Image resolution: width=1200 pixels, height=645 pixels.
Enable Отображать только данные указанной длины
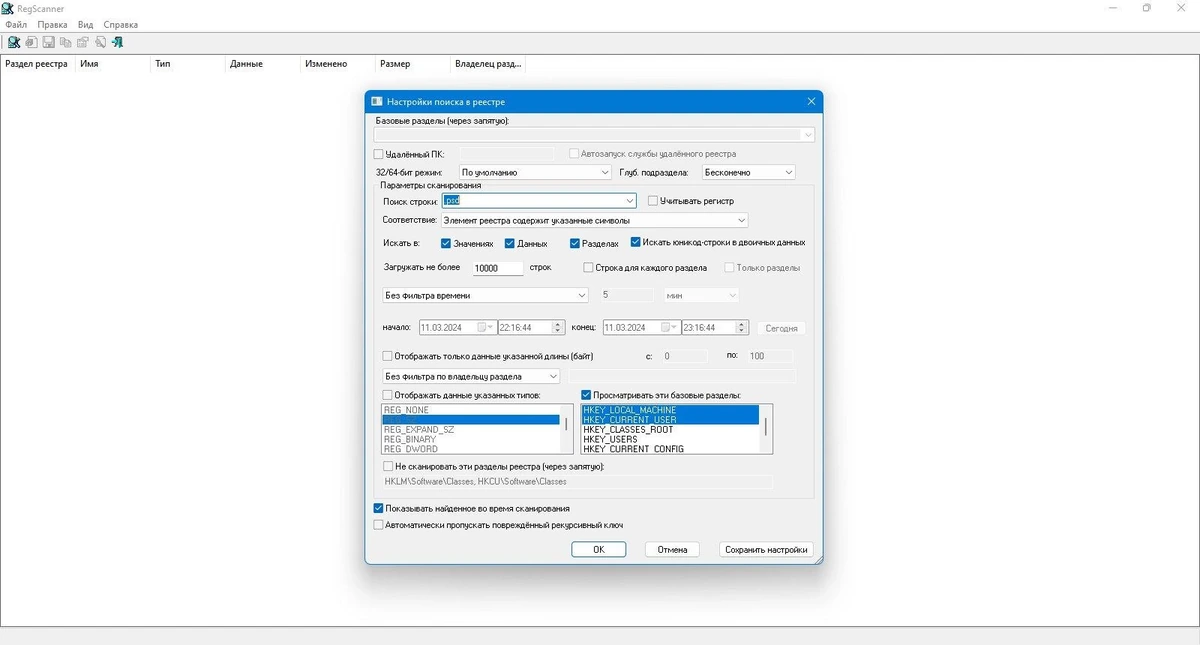point(388,355)
